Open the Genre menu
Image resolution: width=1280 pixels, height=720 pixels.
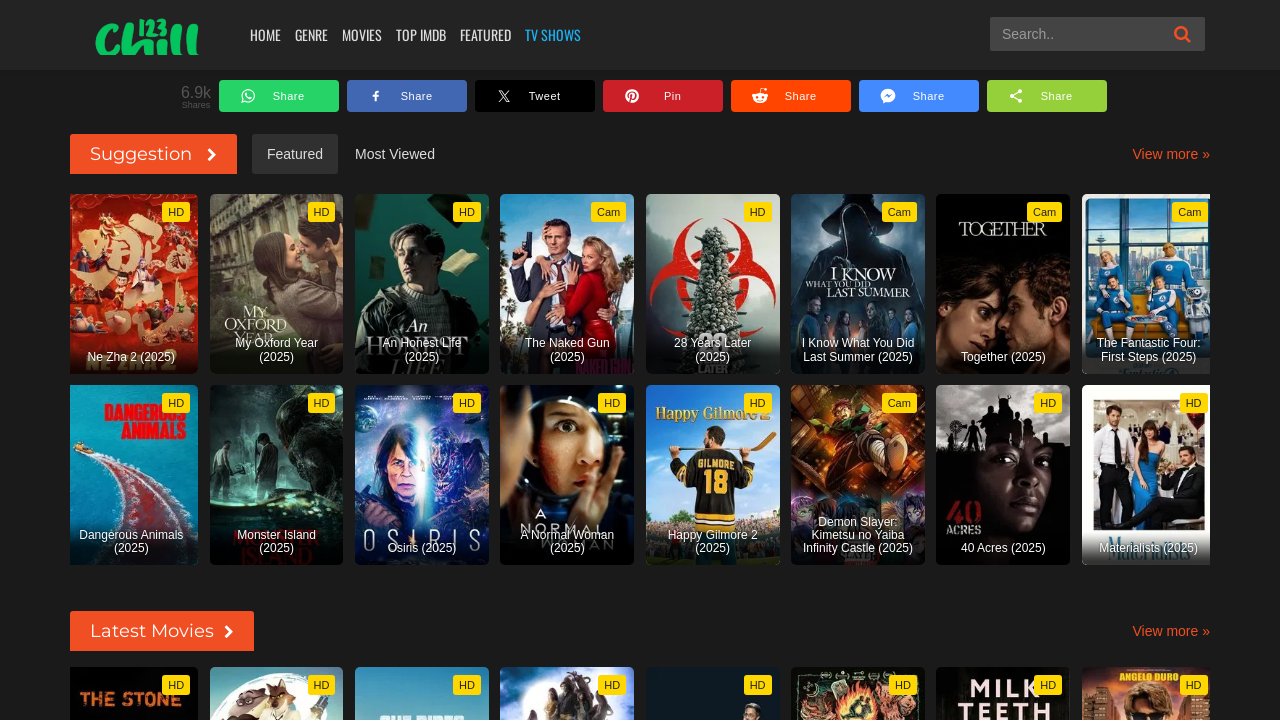[311, 35]
